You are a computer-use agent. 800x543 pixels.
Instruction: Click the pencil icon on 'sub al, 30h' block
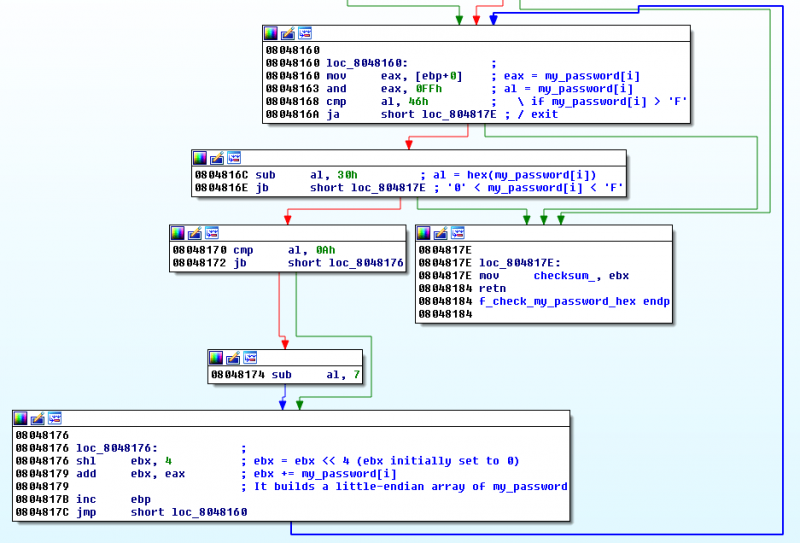tap(216, 157)
